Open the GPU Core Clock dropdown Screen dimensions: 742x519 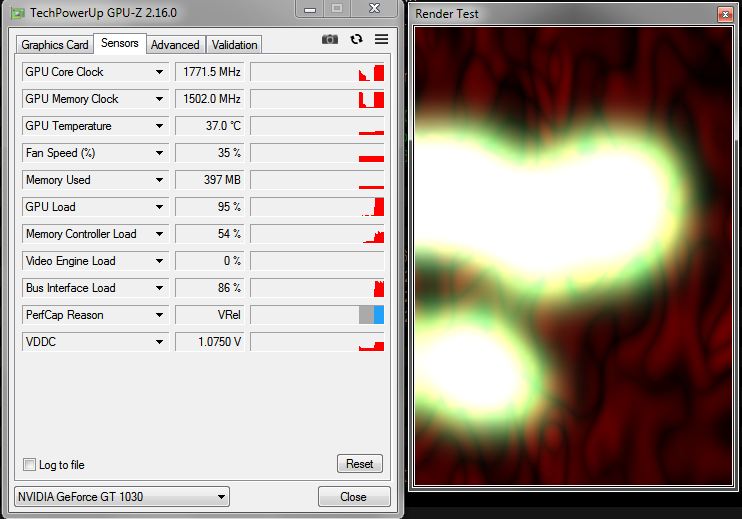click(159, 72)
